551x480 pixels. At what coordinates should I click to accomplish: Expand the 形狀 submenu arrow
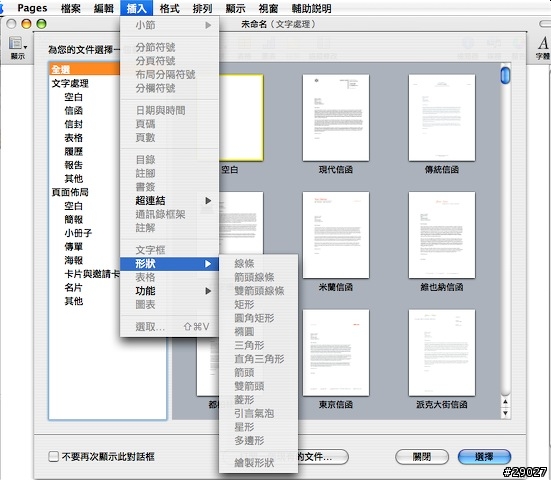208,264
